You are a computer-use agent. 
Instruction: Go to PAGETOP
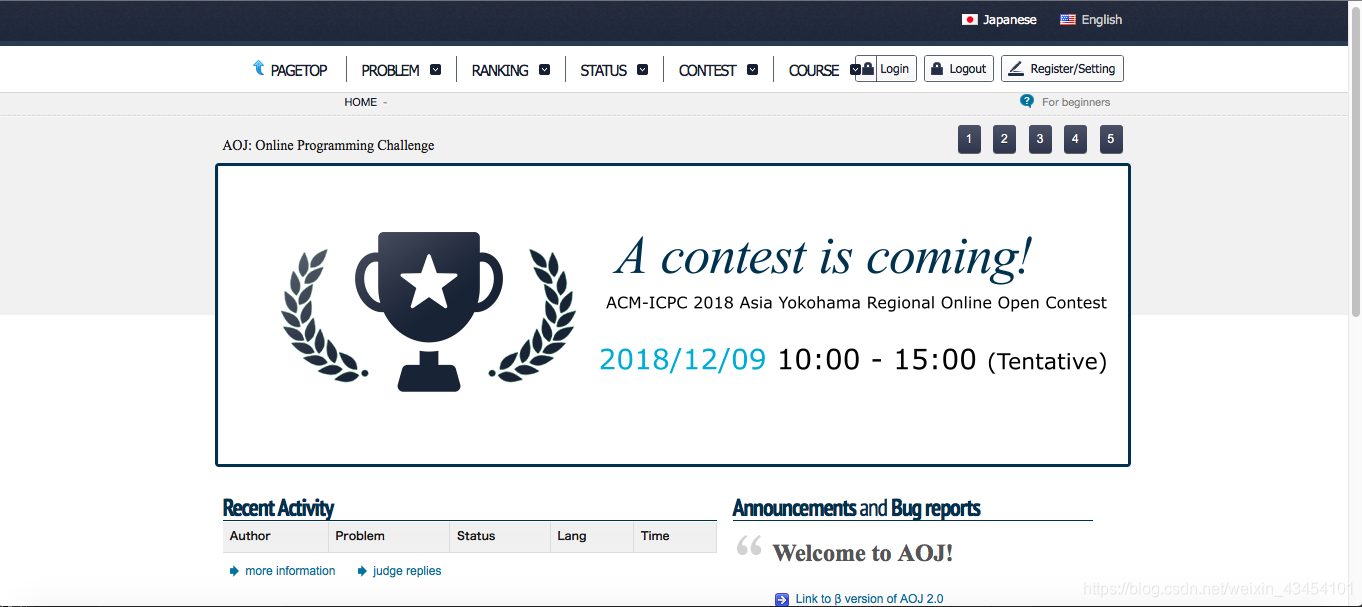pos(299,70)
